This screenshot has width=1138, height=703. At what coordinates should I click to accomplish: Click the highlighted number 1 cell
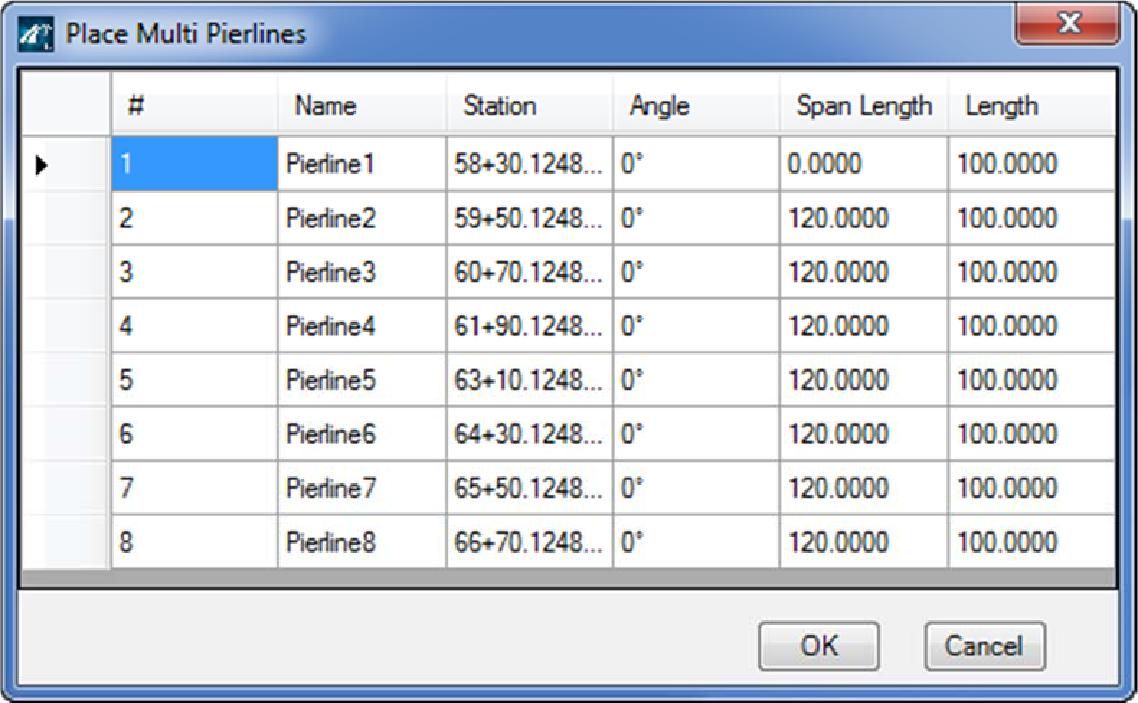click(x=194, y=164)
